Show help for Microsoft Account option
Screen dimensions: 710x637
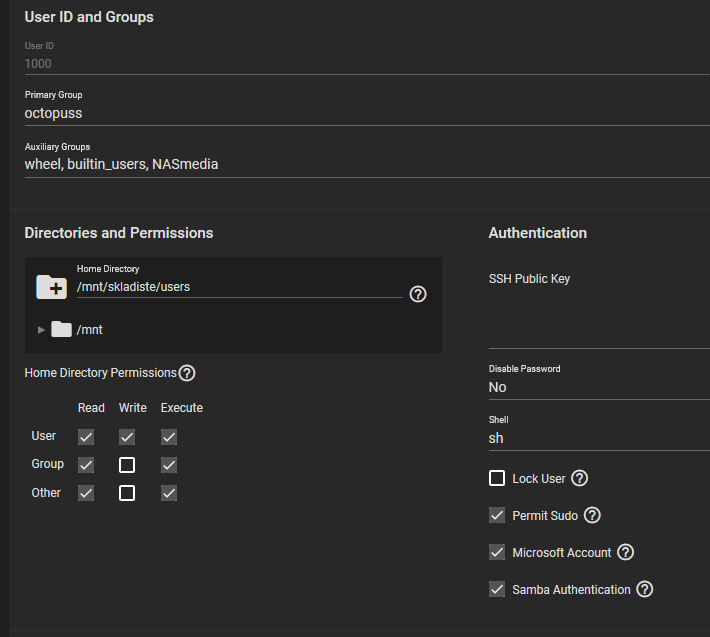point(626,552)
